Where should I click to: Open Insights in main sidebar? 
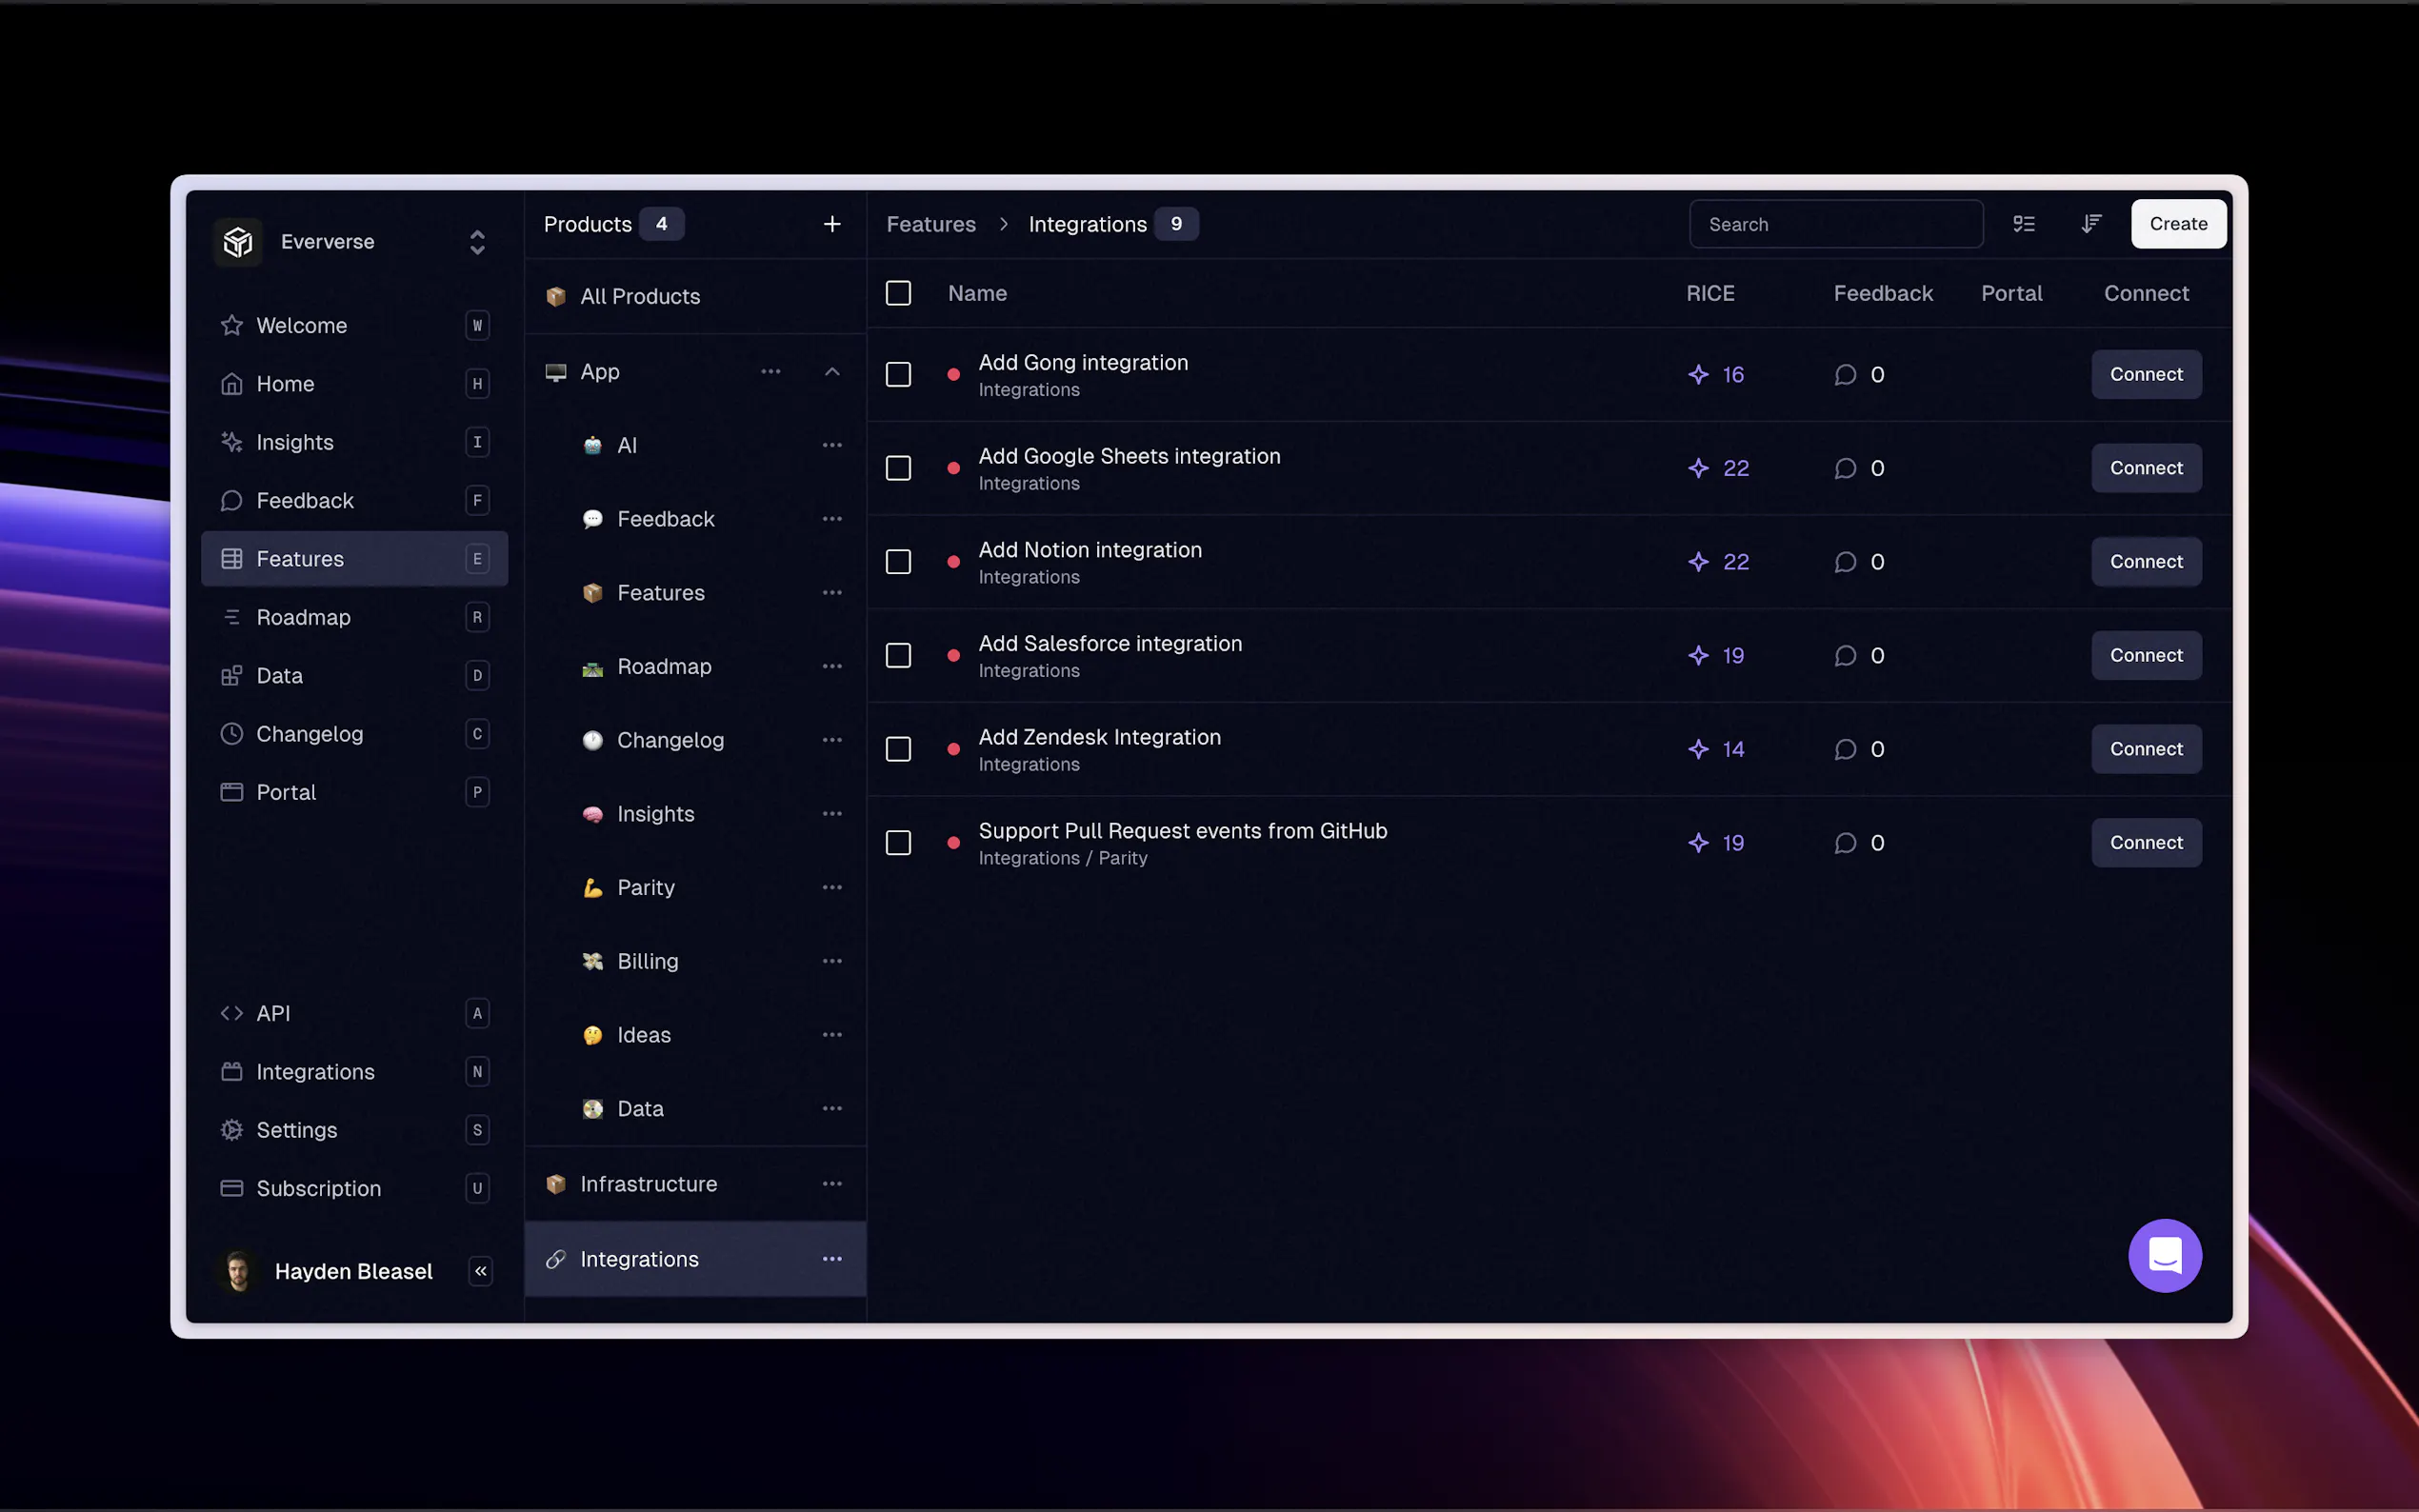(x=294, y=442)
